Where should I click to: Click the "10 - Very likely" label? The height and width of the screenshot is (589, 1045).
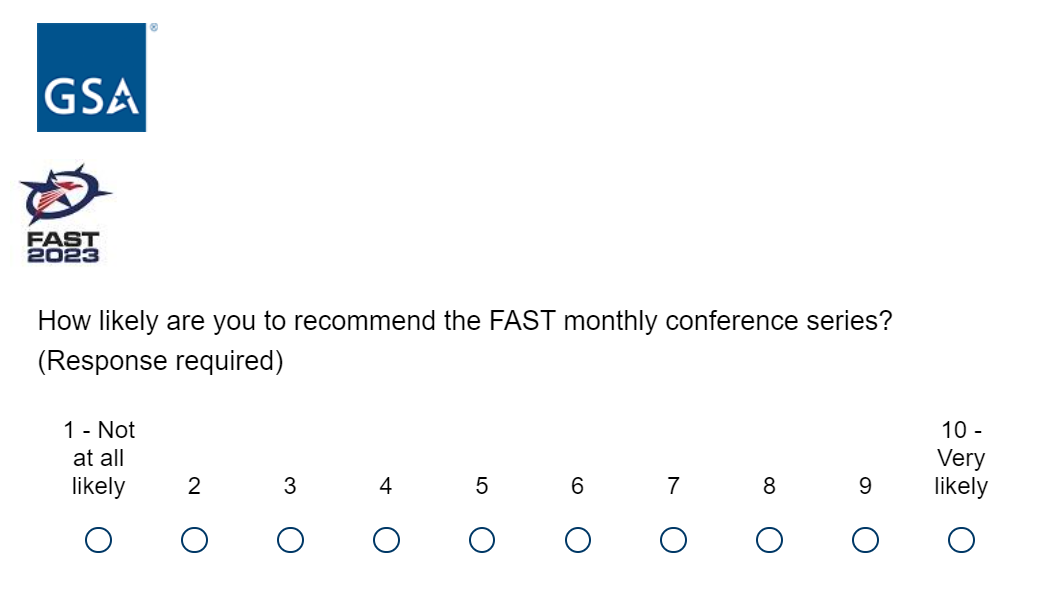[961, 458]
